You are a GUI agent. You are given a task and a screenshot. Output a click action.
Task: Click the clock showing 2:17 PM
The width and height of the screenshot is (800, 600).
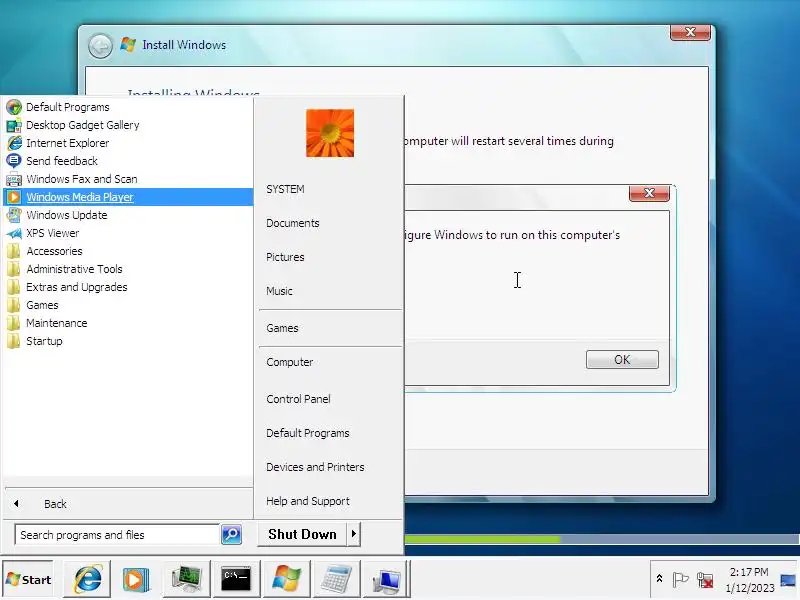(x=749, y=580)
